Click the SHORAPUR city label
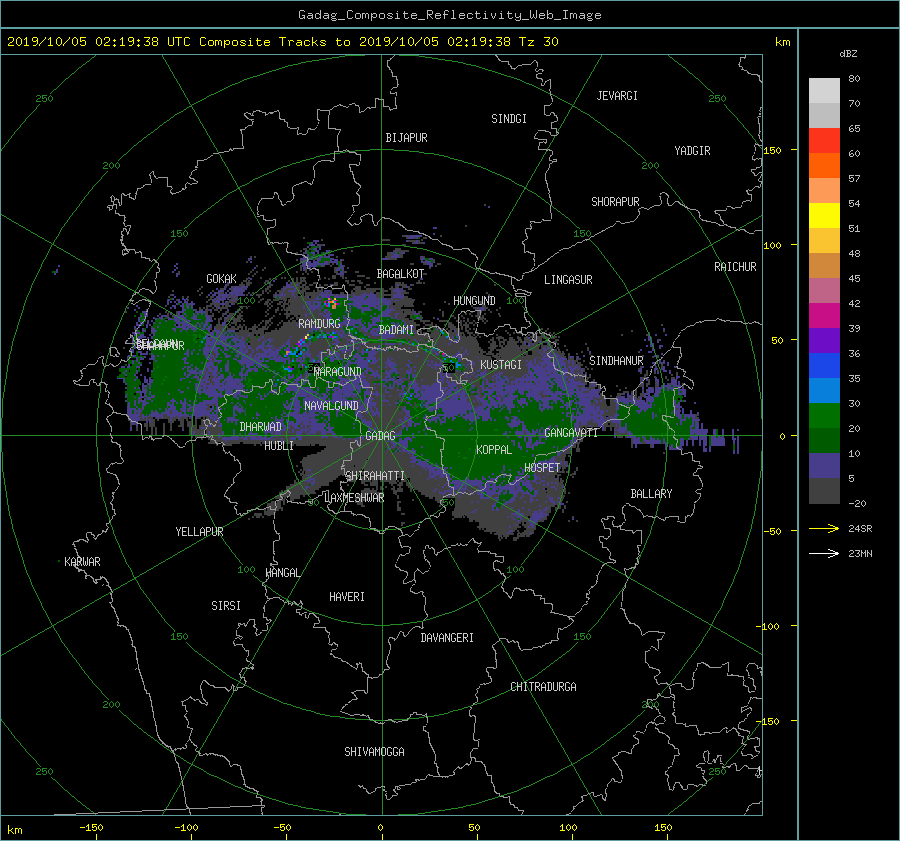900x841 pixels. (x=615, y=202)
